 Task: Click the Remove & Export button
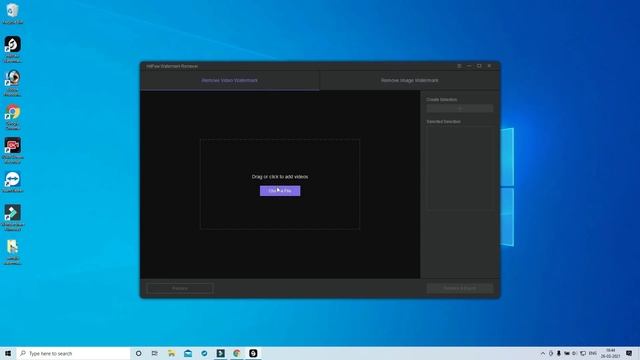click(460, 288)
